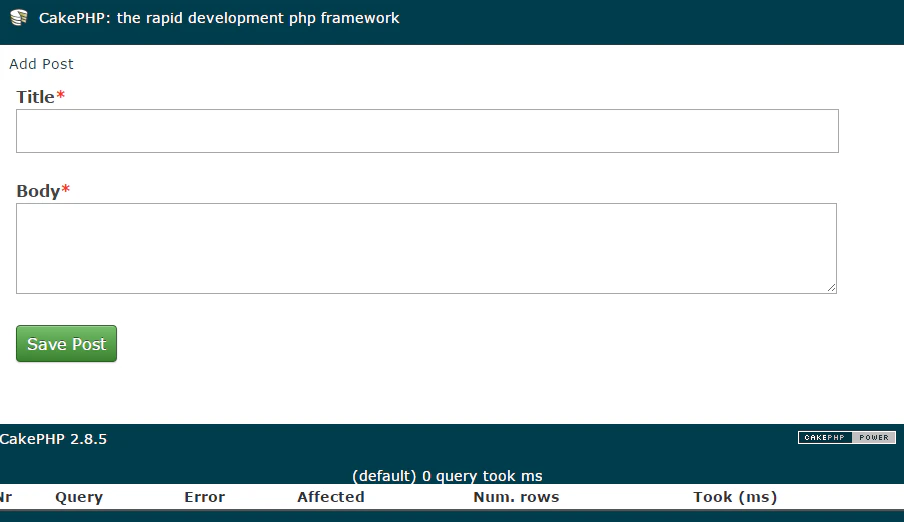This screenshot has height=522, width=904.
Task: Click the Title label
Action: pyautogui.click(x=40, y=97)
